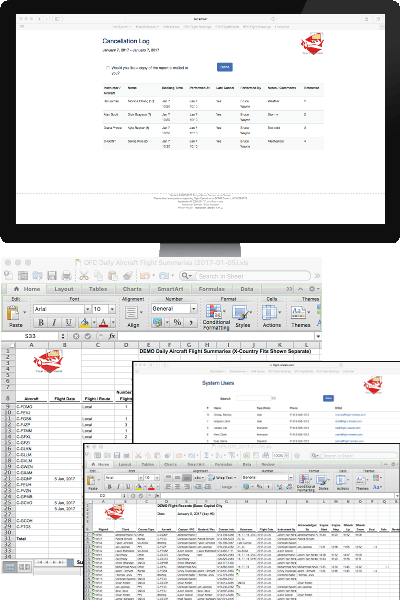Screen dimensions: 400x600
Task: Click the Cut scissors icon in Flight Summaries toolbar
Action: click(84, 276)
